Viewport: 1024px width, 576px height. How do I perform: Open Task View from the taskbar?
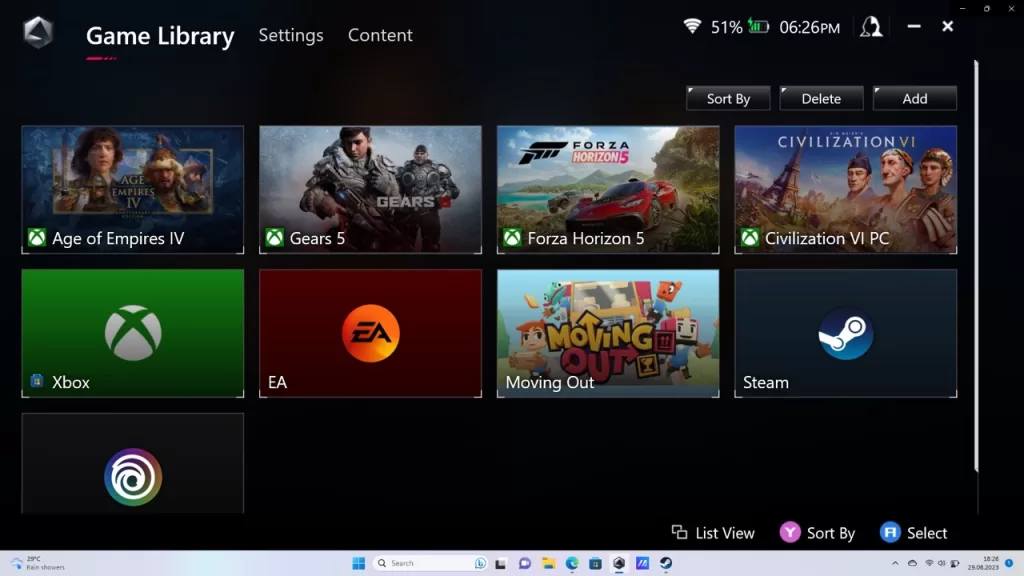(x=501, y=563)
